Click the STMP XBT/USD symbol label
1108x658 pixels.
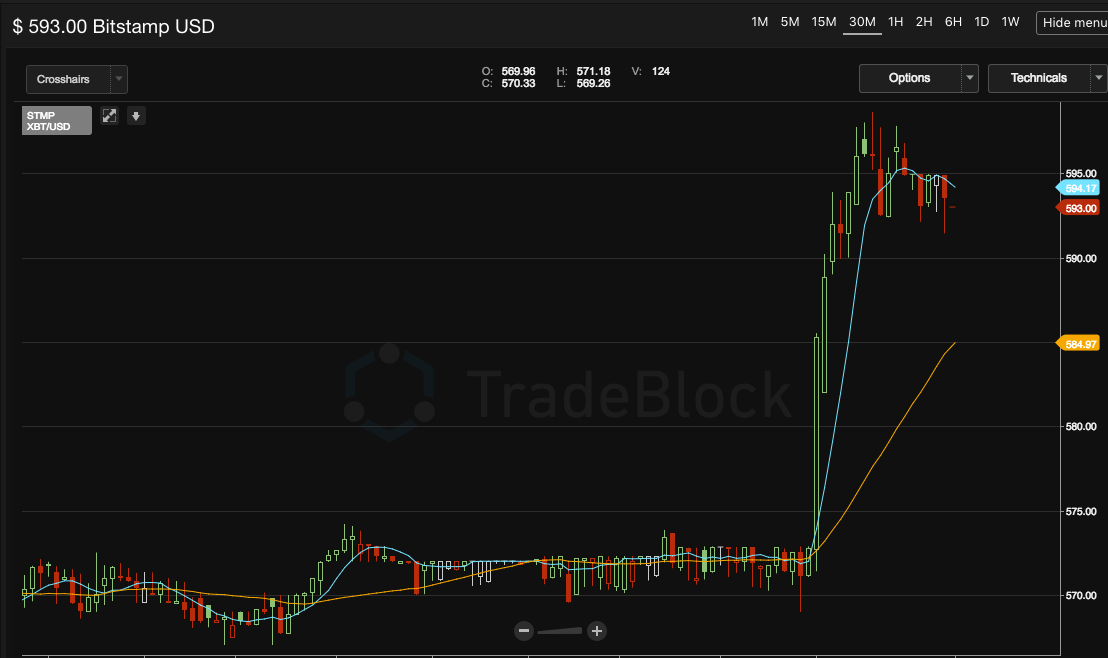coord(57,120)
